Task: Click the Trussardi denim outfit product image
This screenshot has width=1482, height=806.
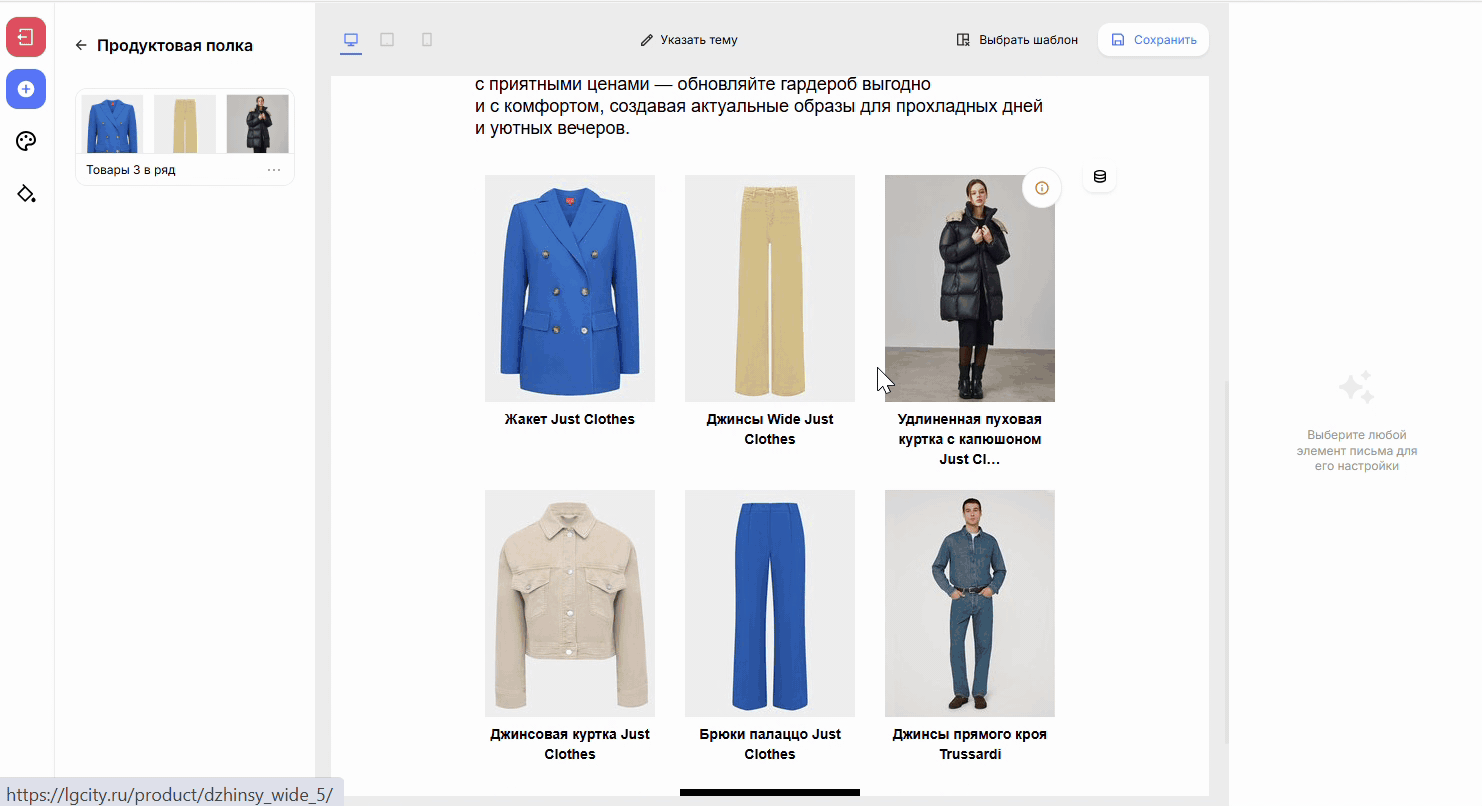Action: coord(970,603)
